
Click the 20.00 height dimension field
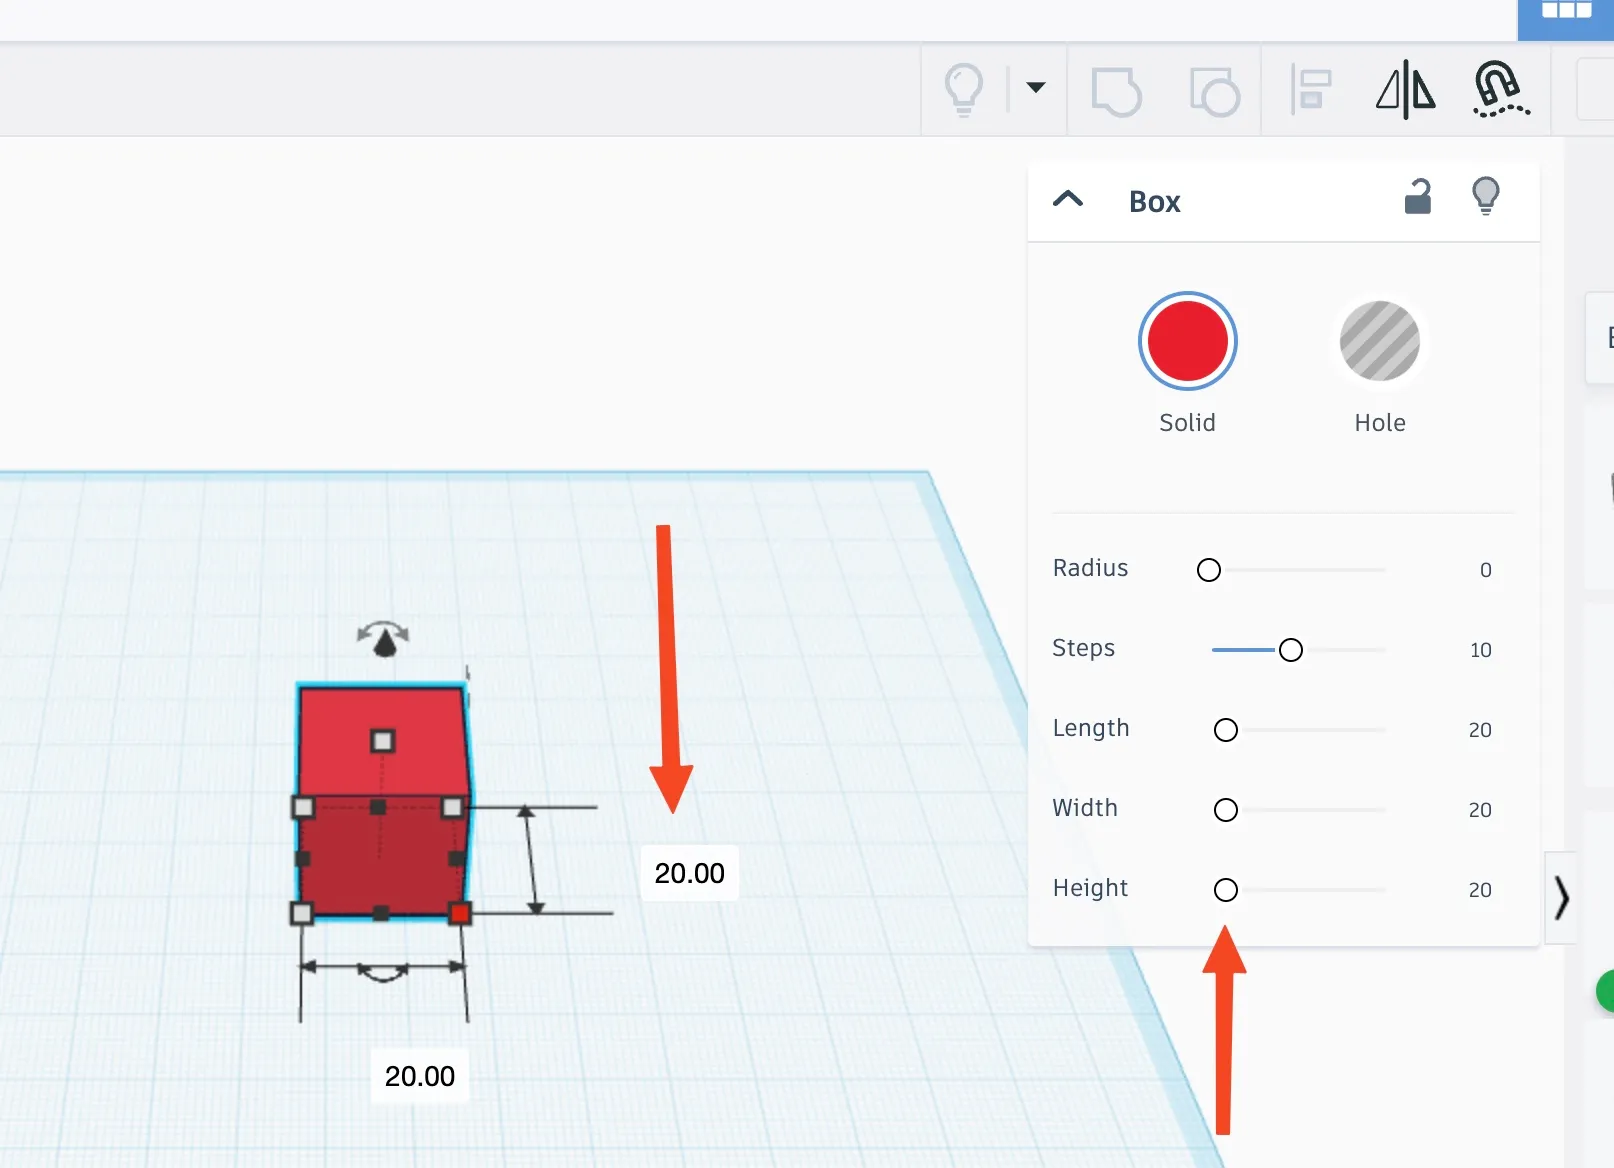coord(689,873)
